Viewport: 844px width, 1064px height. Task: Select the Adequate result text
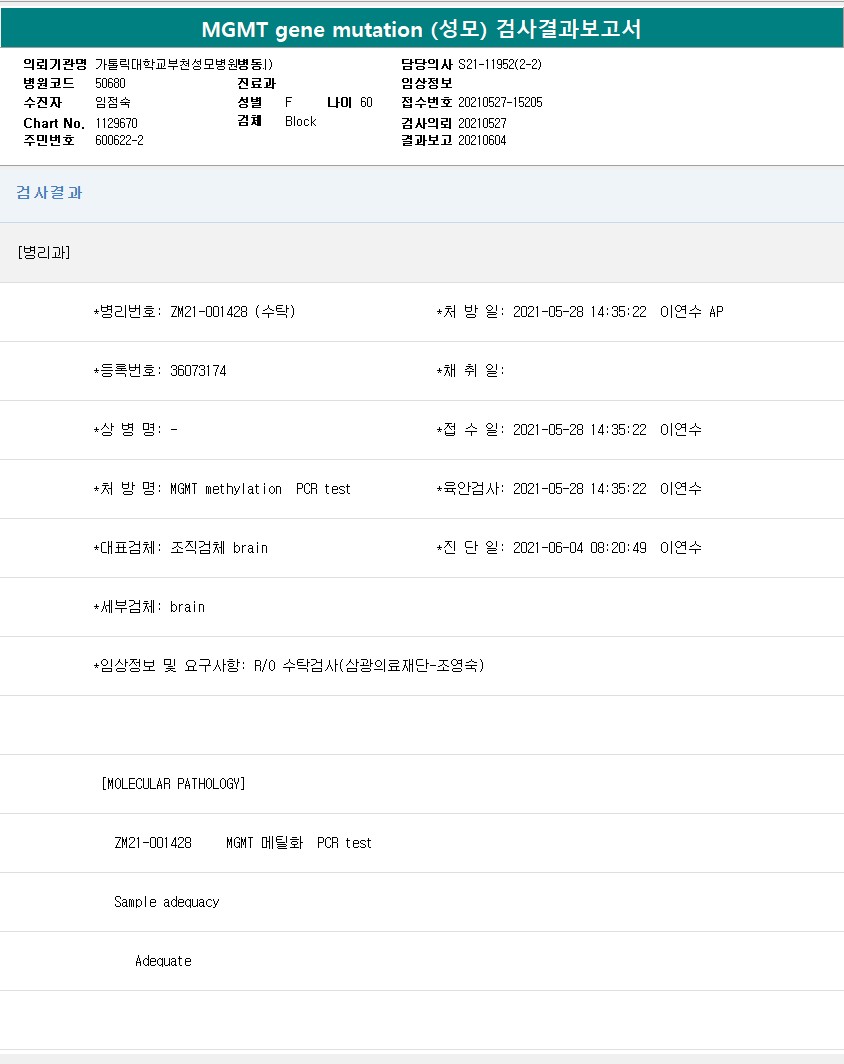pyautogui.click(x=163, y=961)
